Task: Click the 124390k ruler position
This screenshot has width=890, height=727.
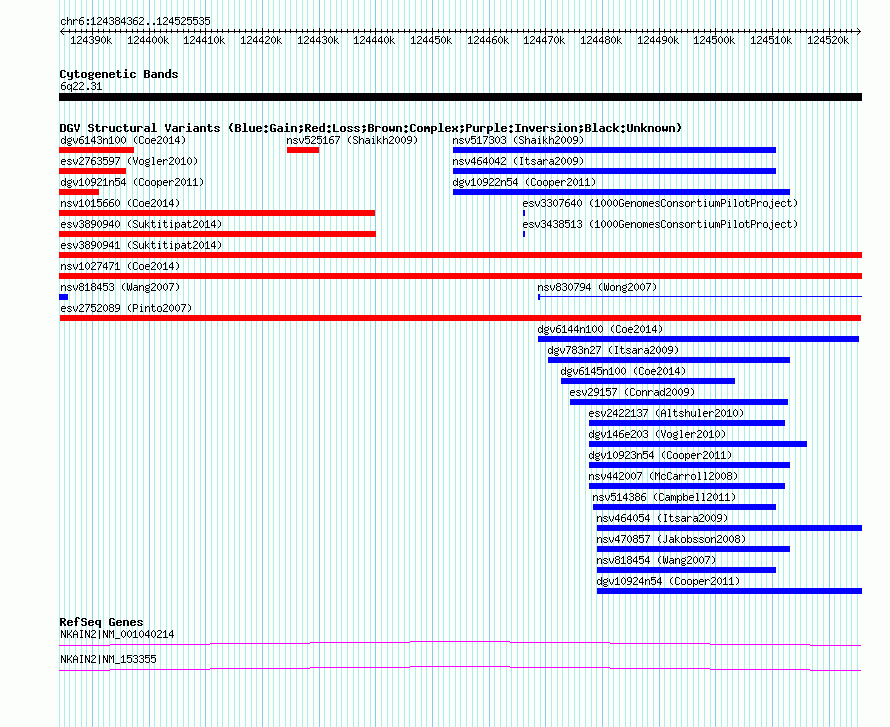Action: point(91,41)
